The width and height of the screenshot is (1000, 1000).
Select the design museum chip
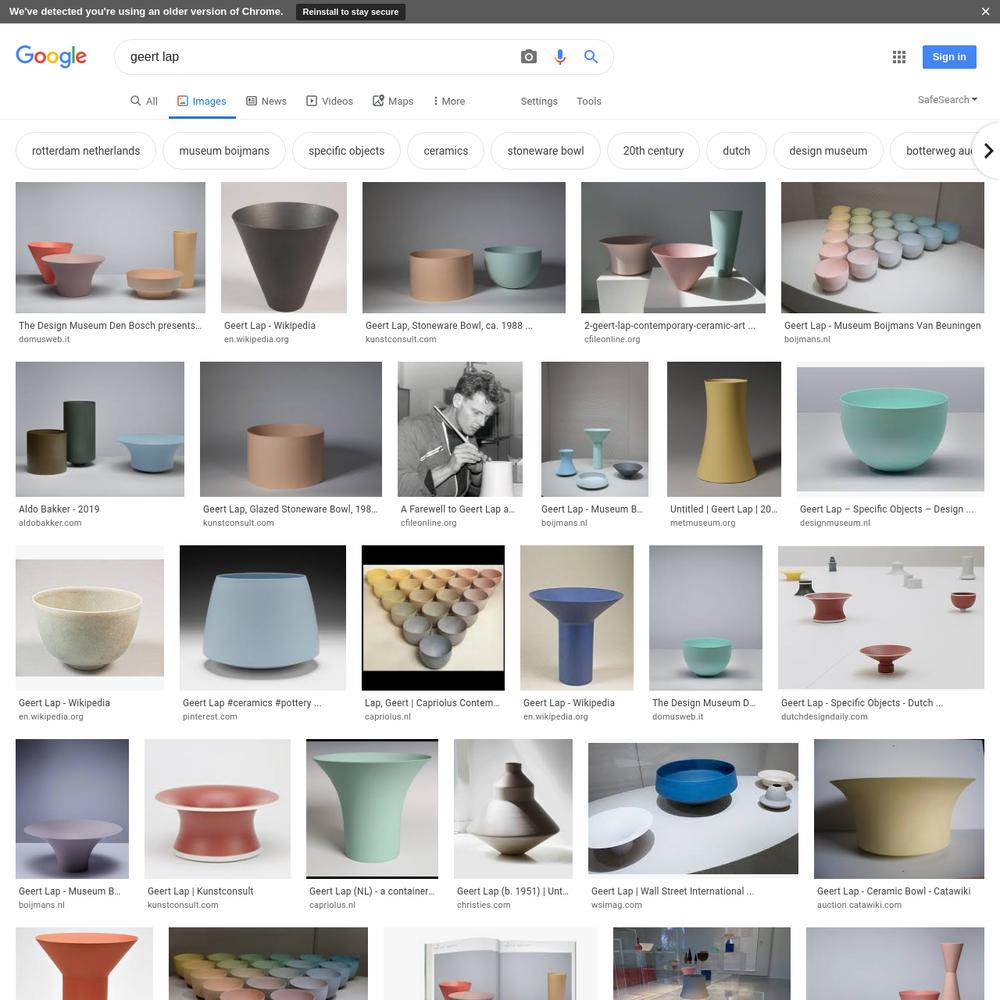pos(828,151)
